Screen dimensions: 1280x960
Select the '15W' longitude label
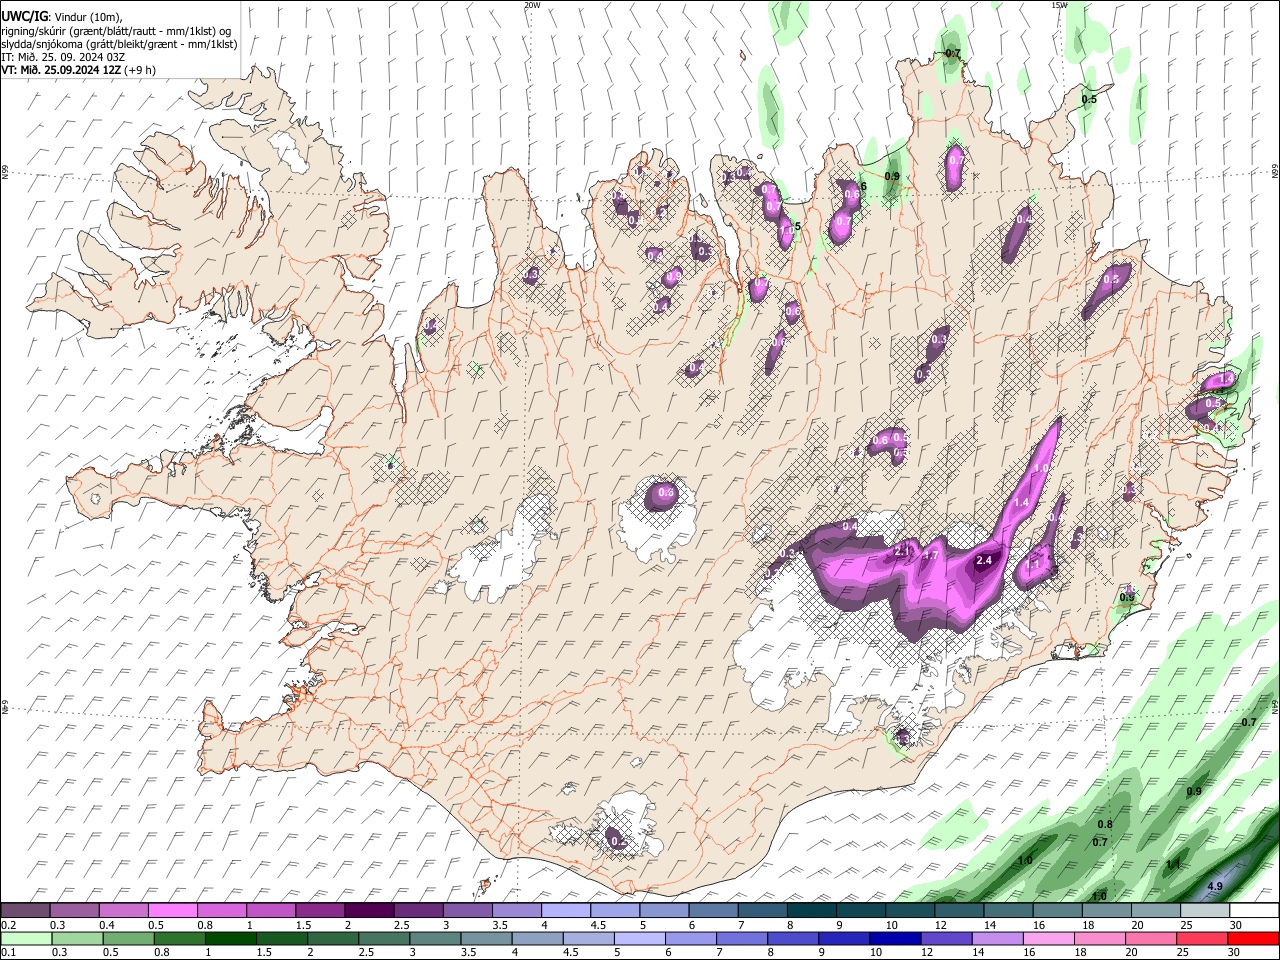click(1059, 5)
